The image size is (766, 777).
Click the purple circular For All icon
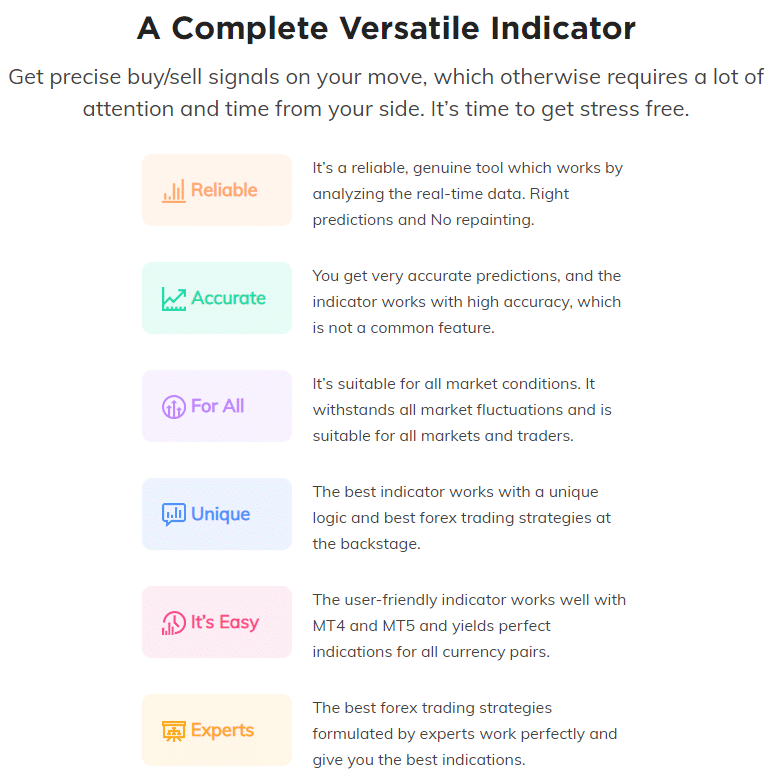pyautogui.click(x=173, y=407)
